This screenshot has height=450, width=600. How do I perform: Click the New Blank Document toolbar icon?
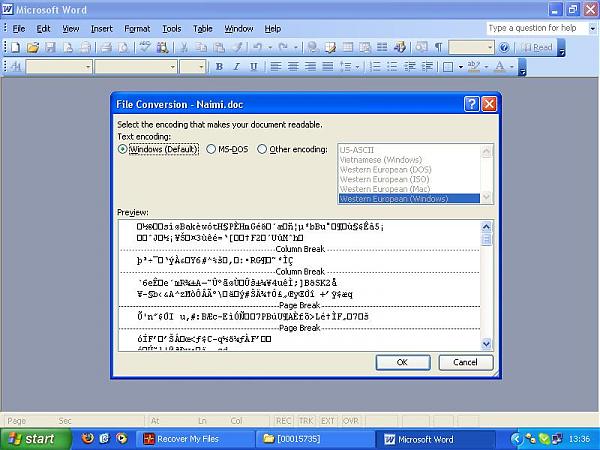coord(15,47)
